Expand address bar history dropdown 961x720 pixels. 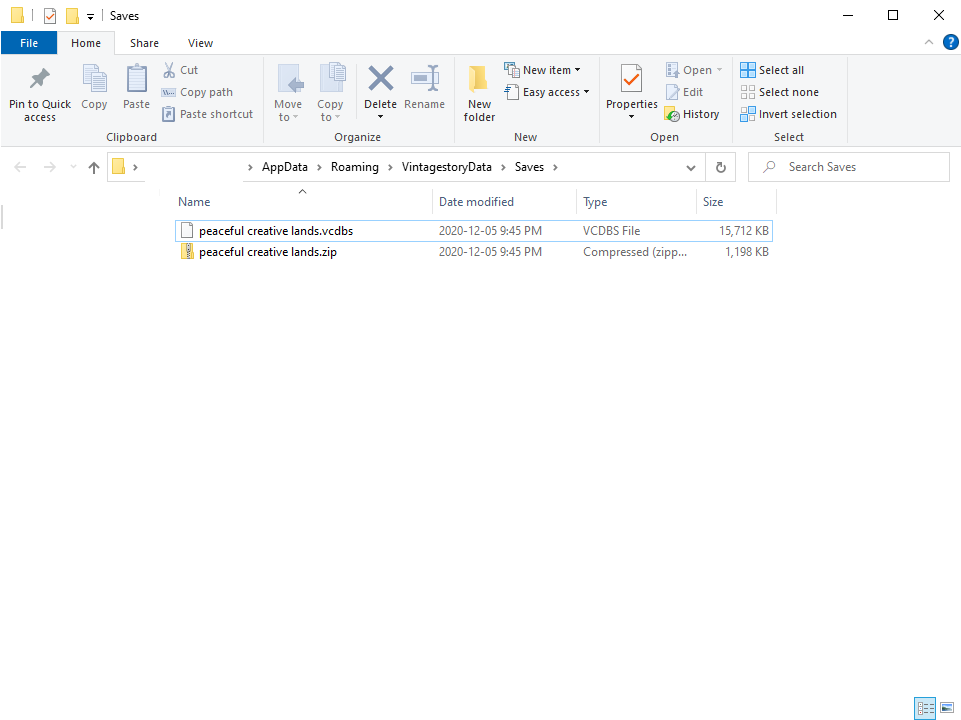tap(691, 167)
